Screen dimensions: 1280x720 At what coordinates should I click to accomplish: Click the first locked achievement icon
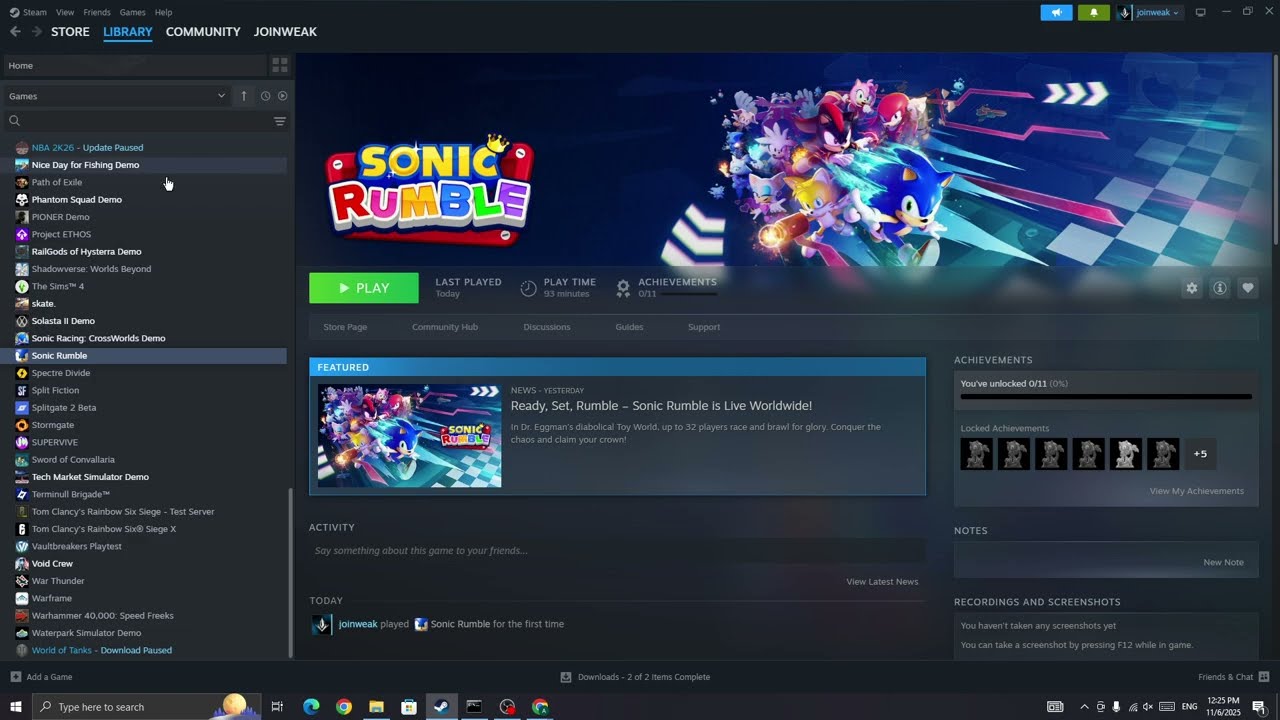click(x=976, y=454)
